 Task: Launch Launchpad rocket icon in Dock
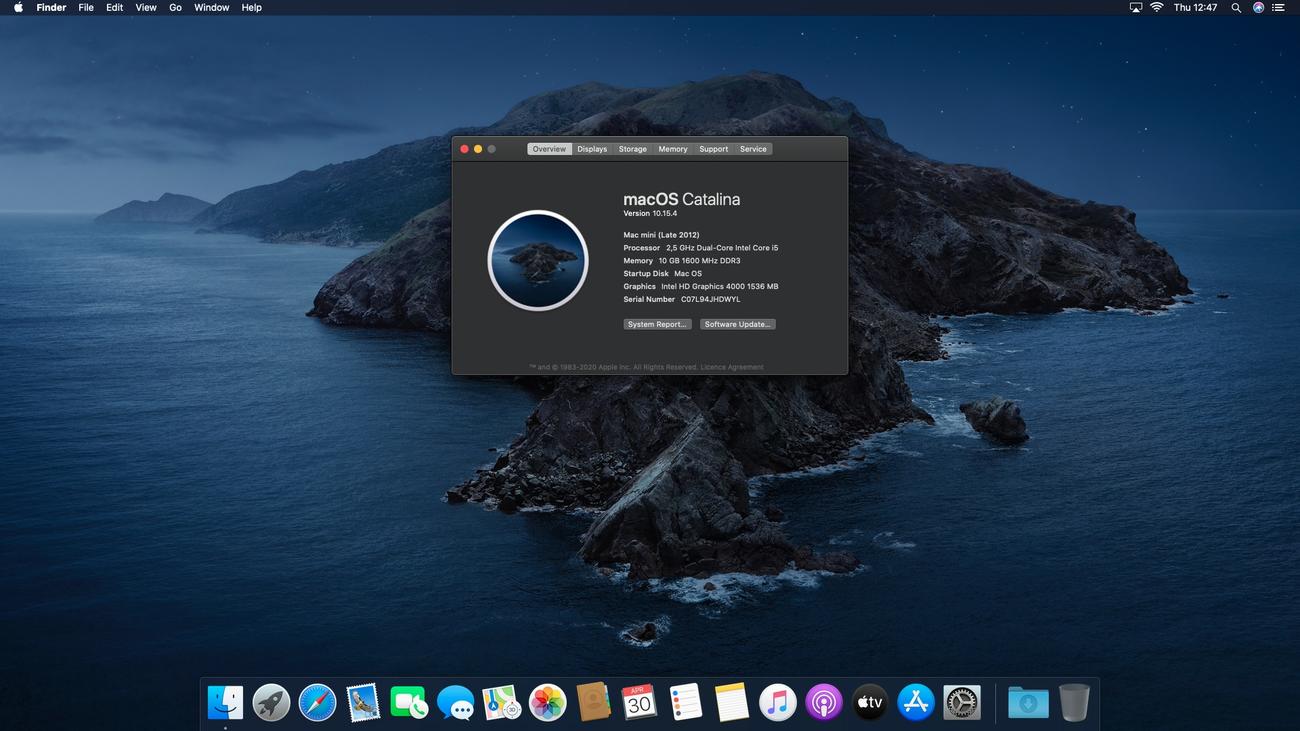(271, 703)
